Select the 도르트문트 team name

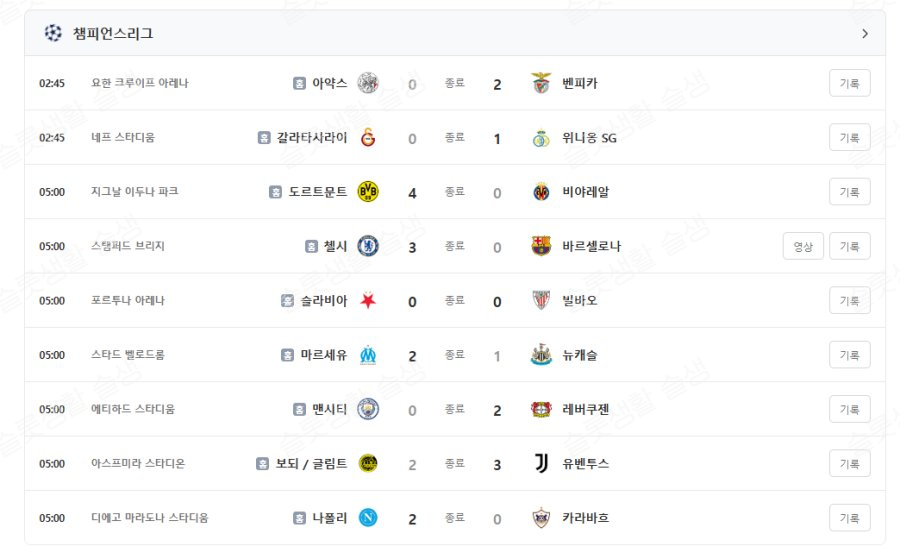point(318,192)
